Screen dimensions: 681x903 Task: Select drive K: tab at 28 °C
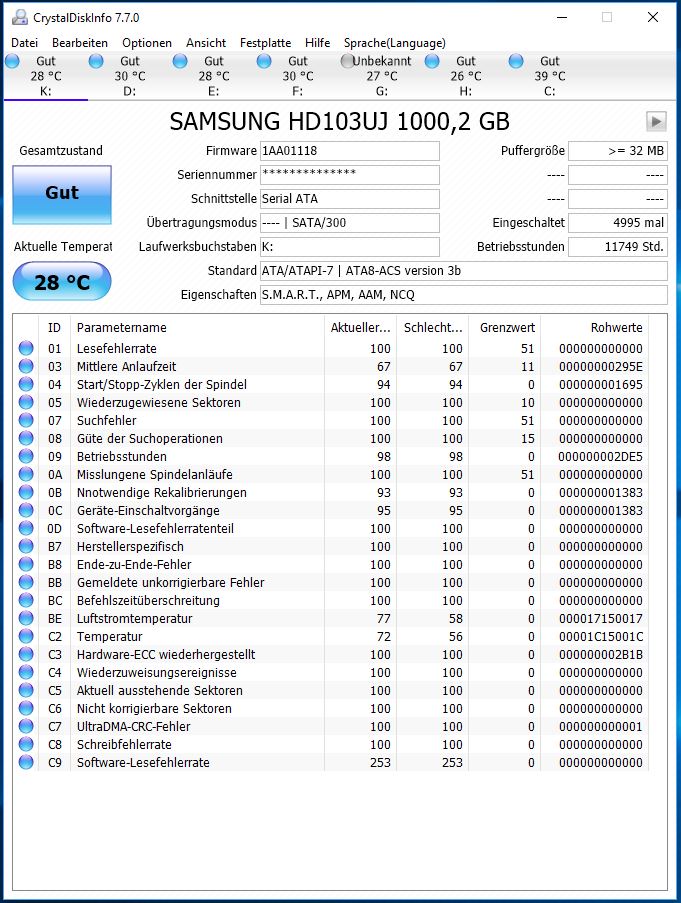(45, 75)
